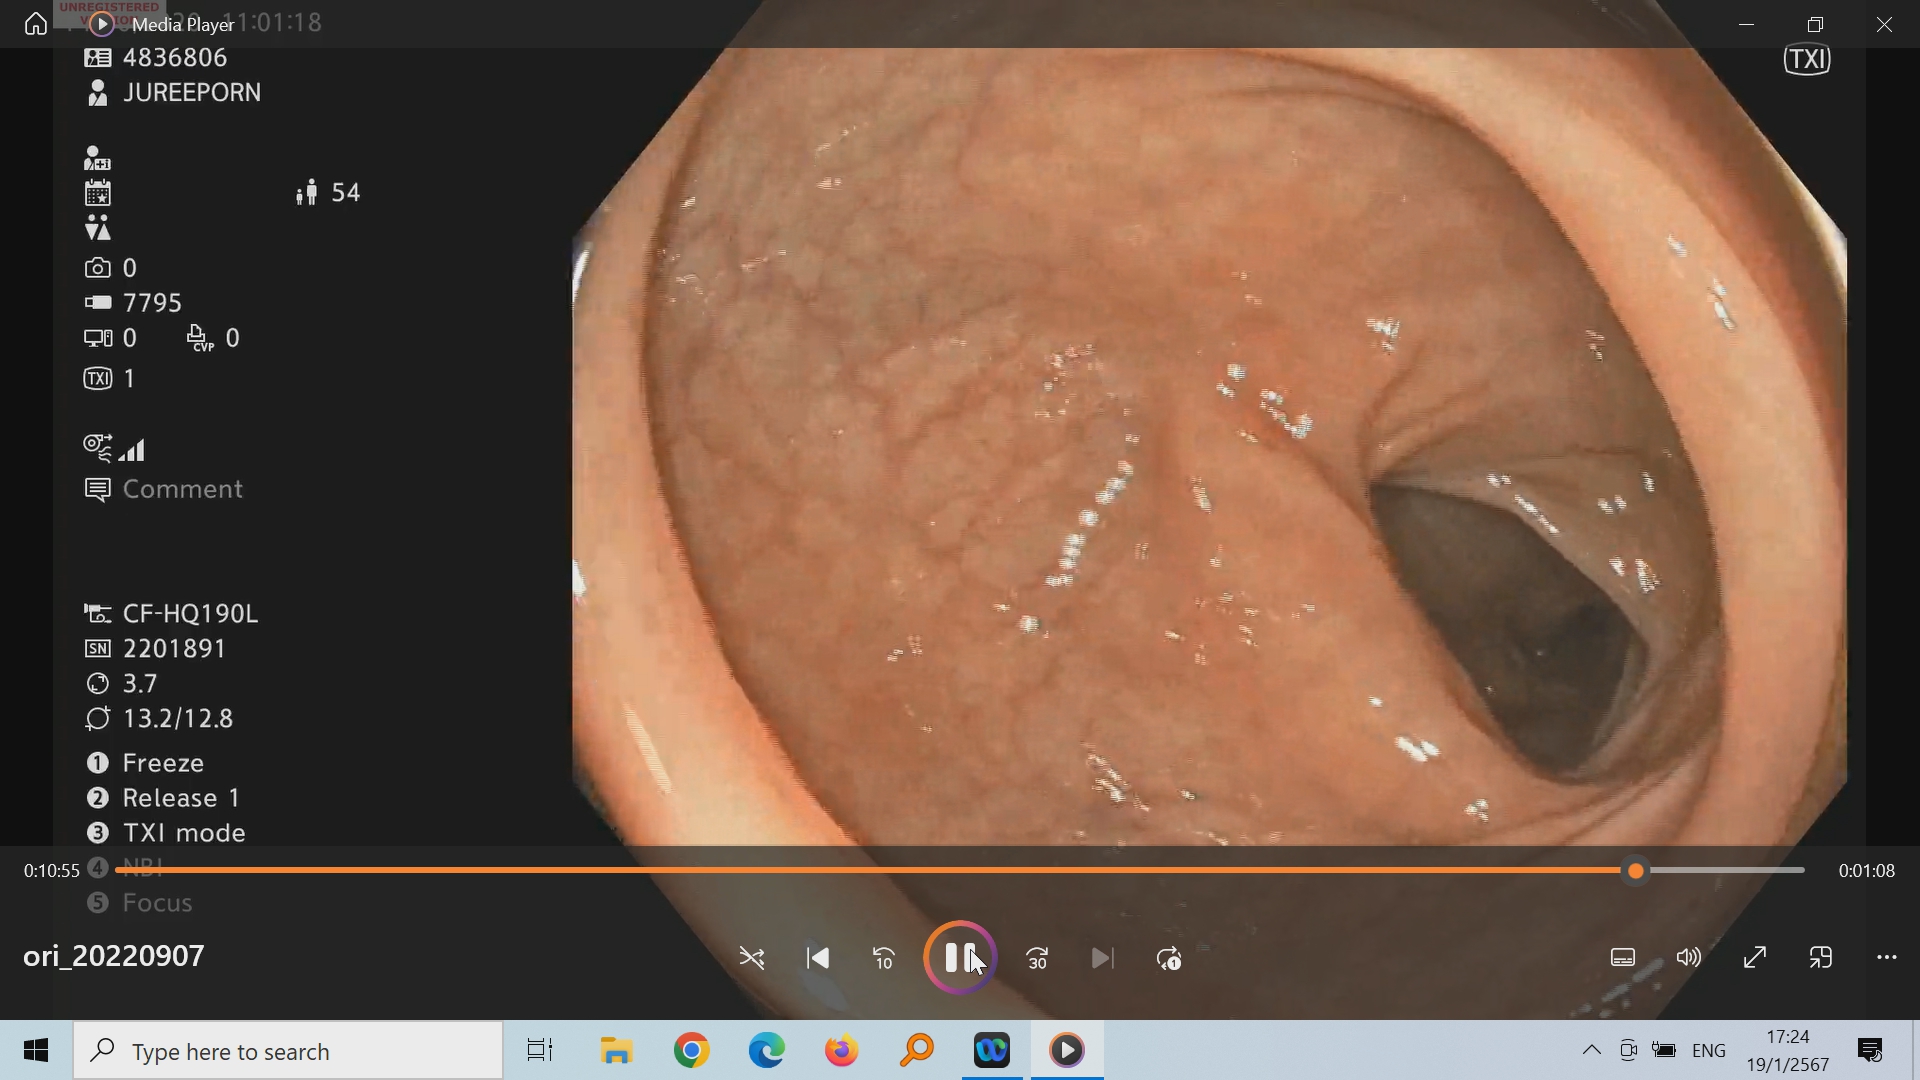Click the battery status tray icon

(x=1664, y=1051)
